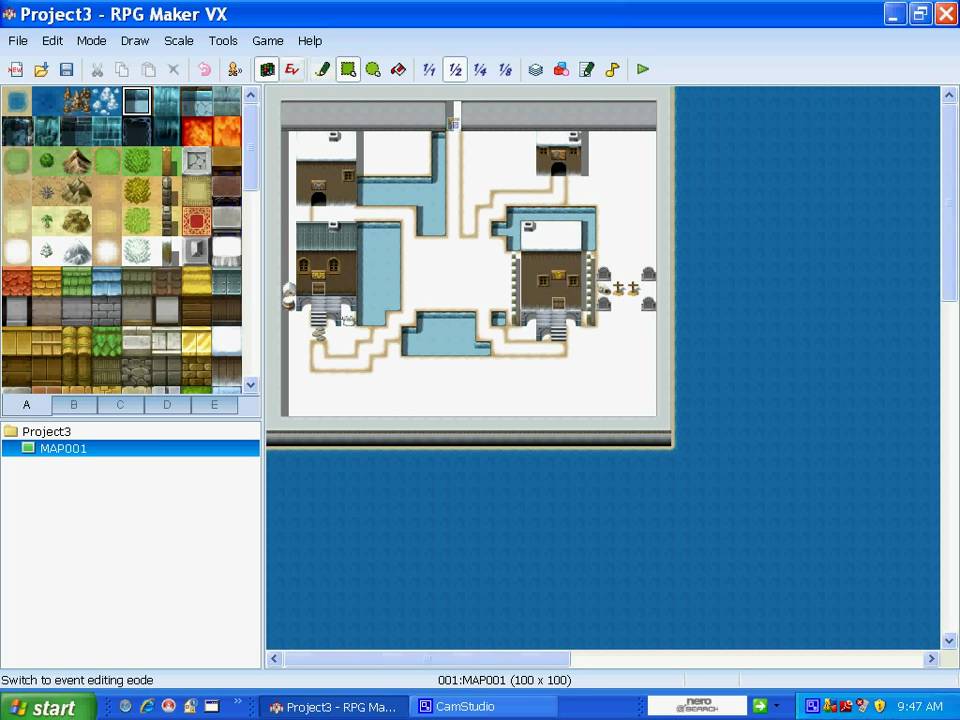Select the Pencil drawing tool
Image resolution: width=960 pixels, height=720 pixels.
(x=322, y=69)
